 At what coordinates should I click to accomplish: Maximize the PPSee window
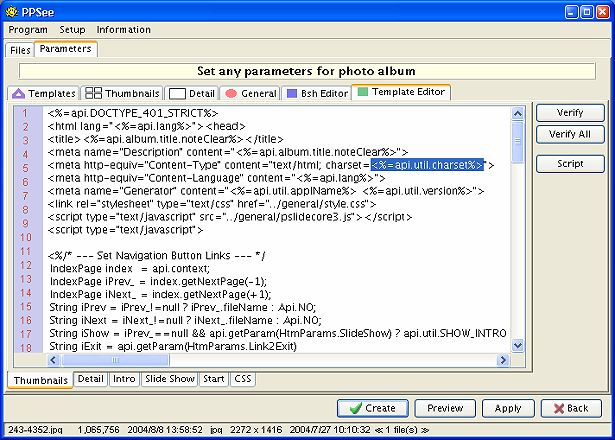pyautogui.click(x=587, y=12)
